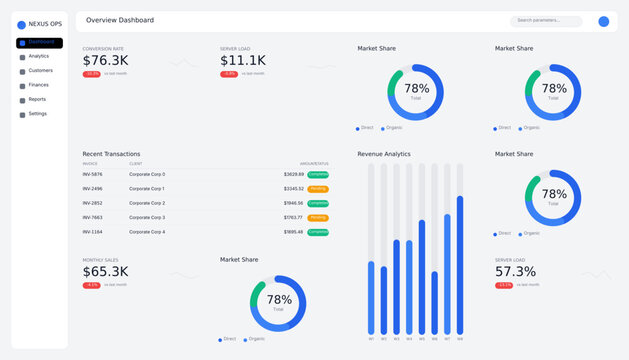Click the W1 bar in Revenue Analytics
The image size is (629, 360).
coord(371,298)
